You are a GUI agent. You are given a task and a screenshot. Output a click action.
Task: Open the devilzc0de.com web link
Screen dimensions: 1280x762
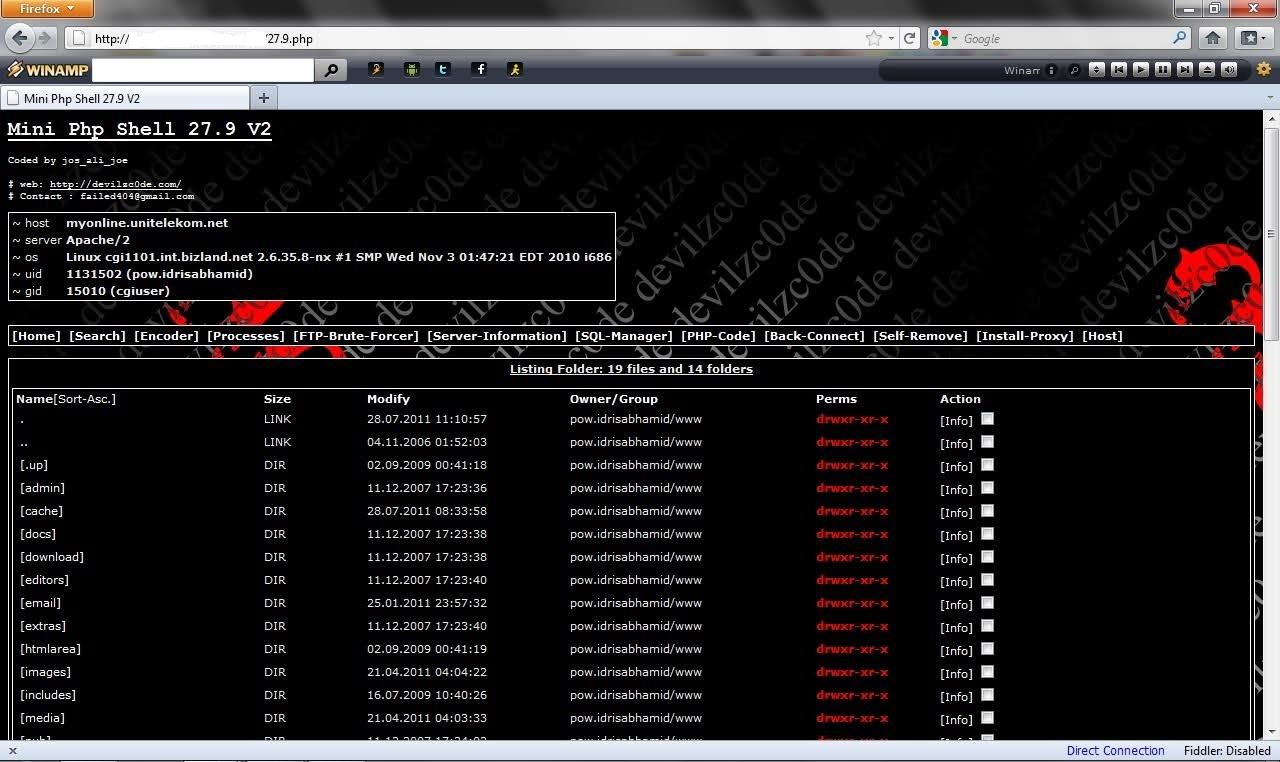tap(115, 184)
